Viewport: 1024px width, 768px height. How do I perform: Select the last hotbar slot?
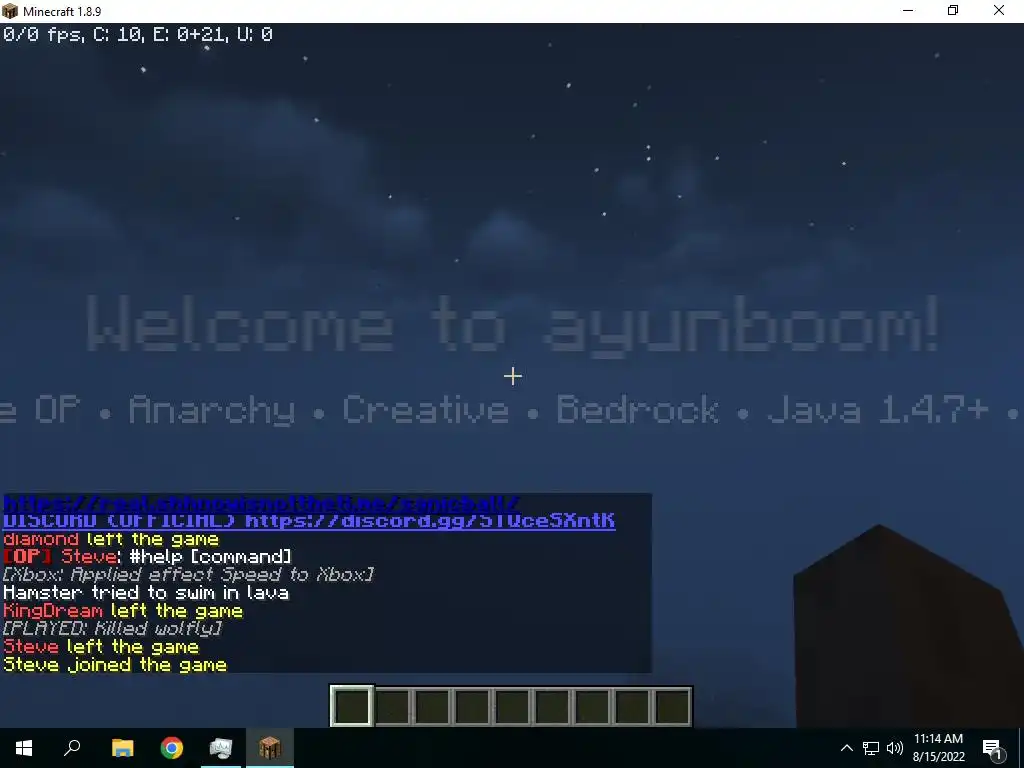pyautogui.click(x=673, y=706)
